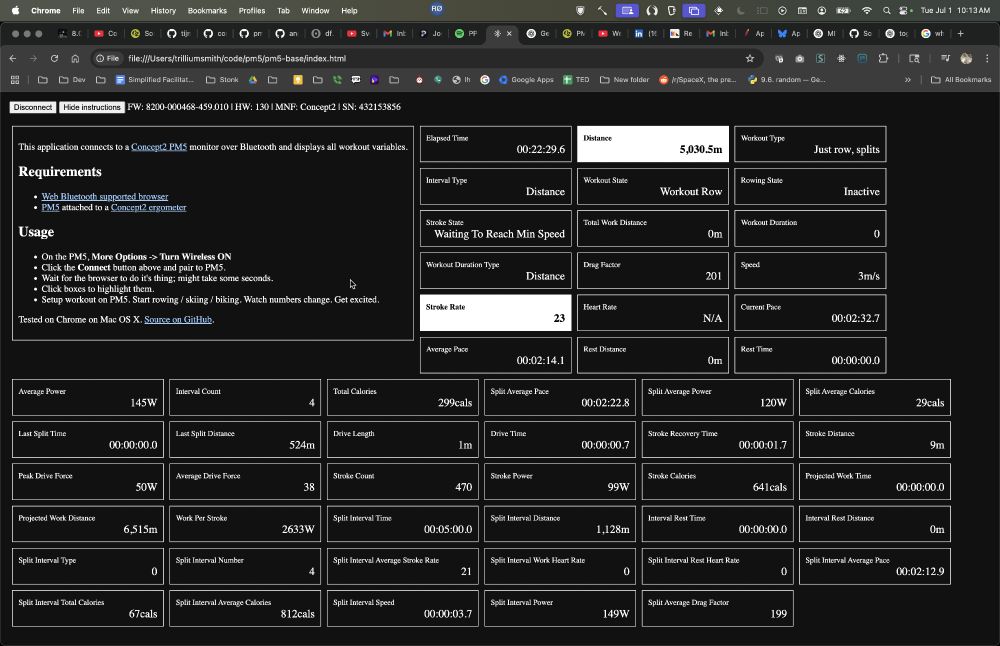
Task: Click the green S extension icon
Action: tap(820, 58)
